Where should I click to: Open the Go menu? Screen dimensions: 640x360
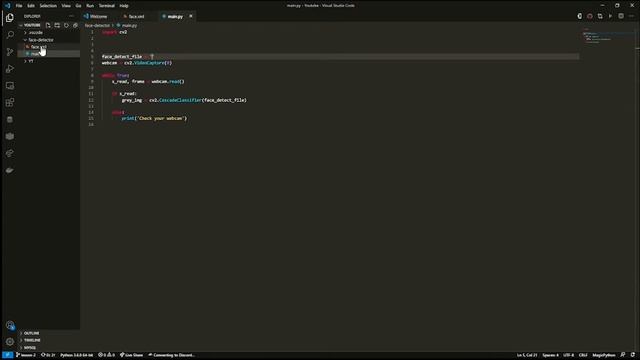click(78, 6)
